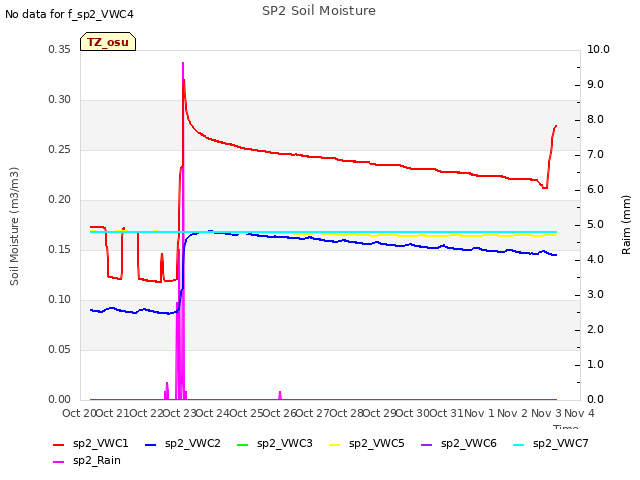The width and height of the screenshot is (640, 480).
Task: Click purple sp2_VWC6 legend color marker
Action: pyautogui.click(x=427, y=444)
